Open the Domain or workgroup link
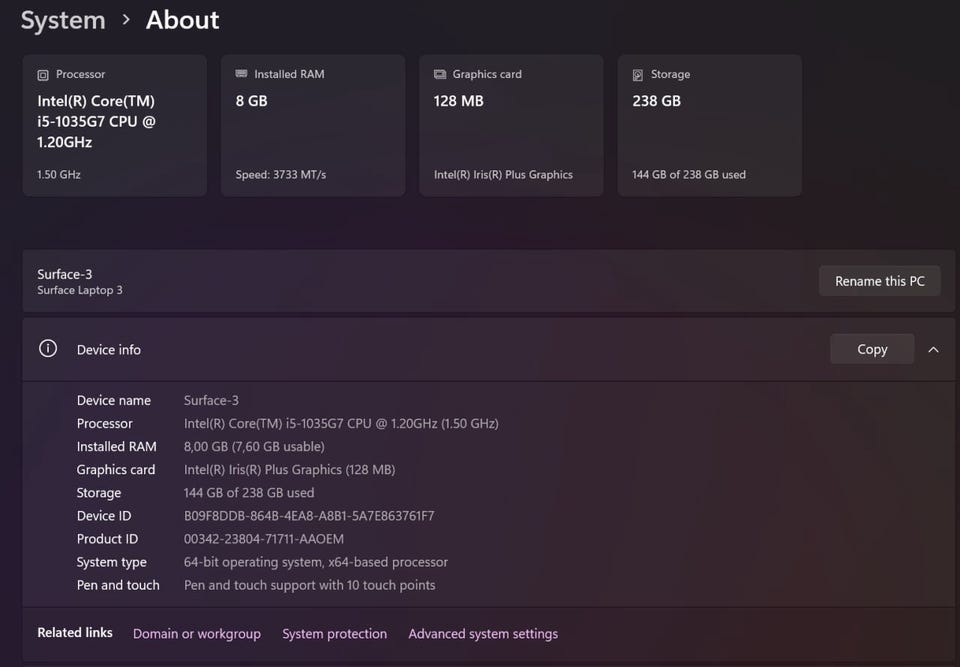 (x=197, y=634)
